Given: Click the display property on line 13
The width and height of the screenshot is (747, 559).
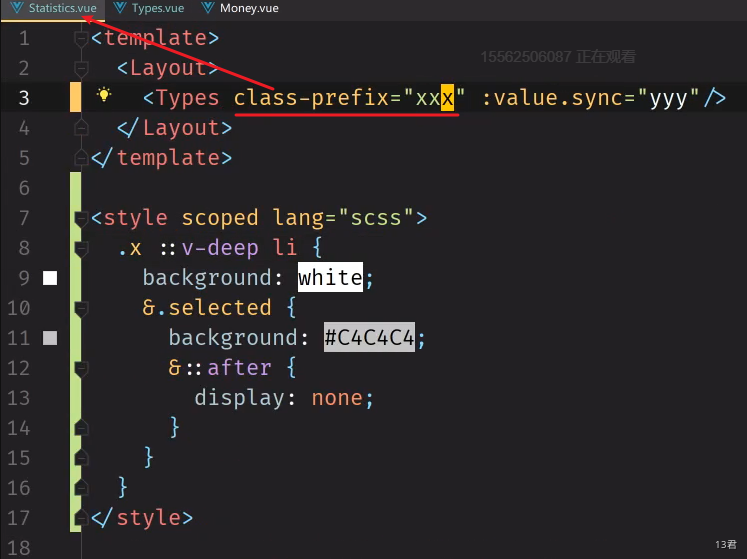Looking at the screenshot, I should [x=239, y=398].
